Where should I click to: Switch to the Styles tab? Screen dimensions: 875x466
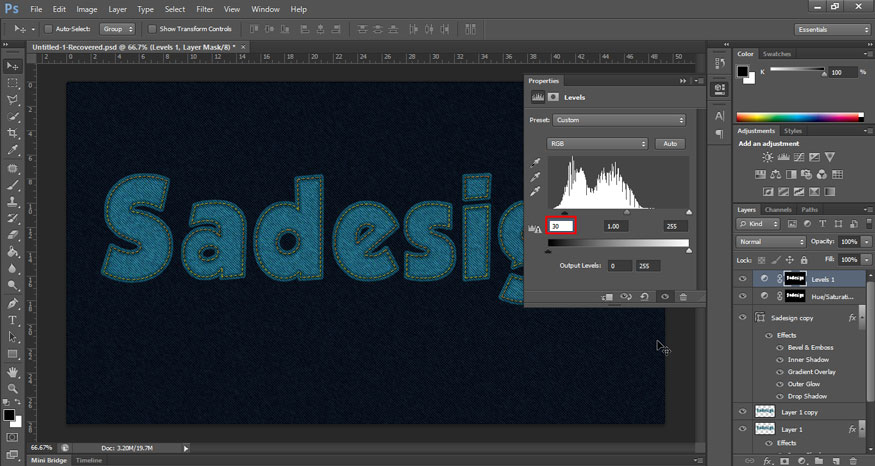point(792,131)
